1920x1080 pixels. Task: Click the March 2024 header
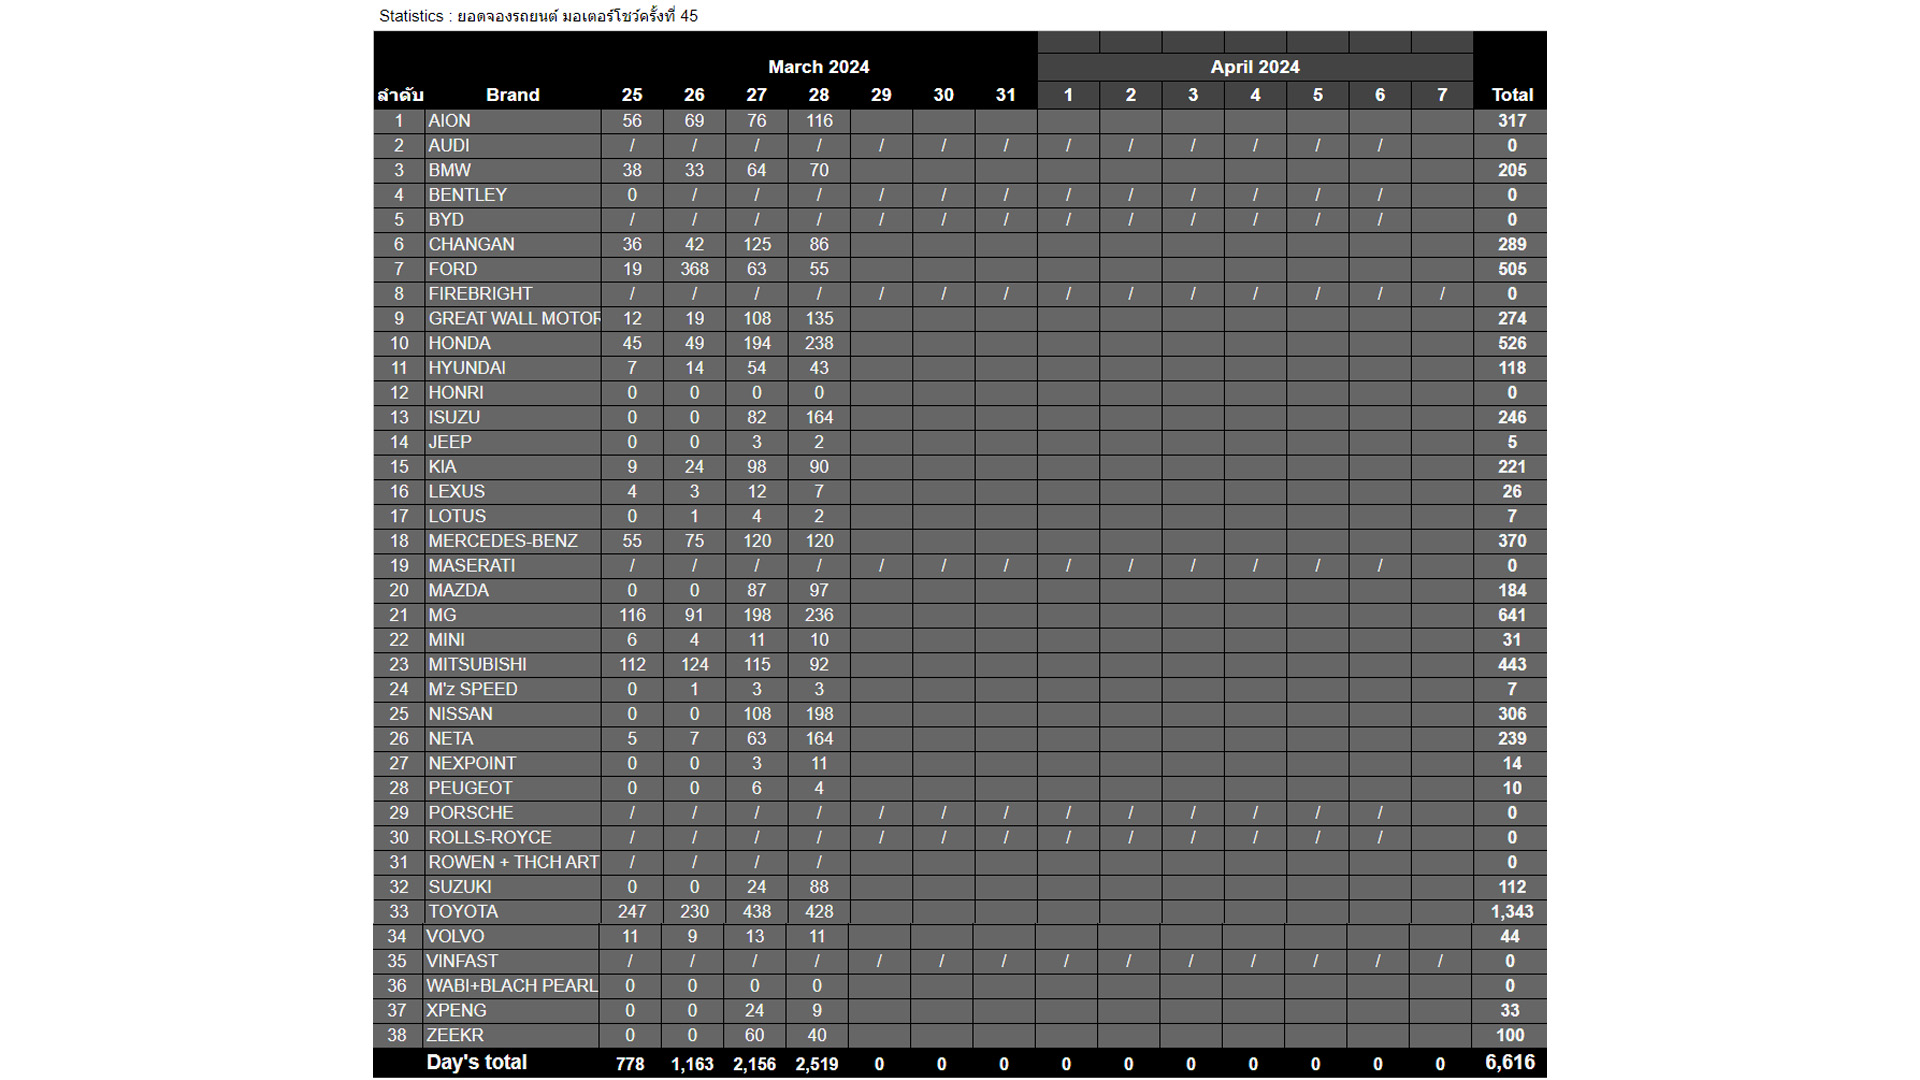pos(818,67)
